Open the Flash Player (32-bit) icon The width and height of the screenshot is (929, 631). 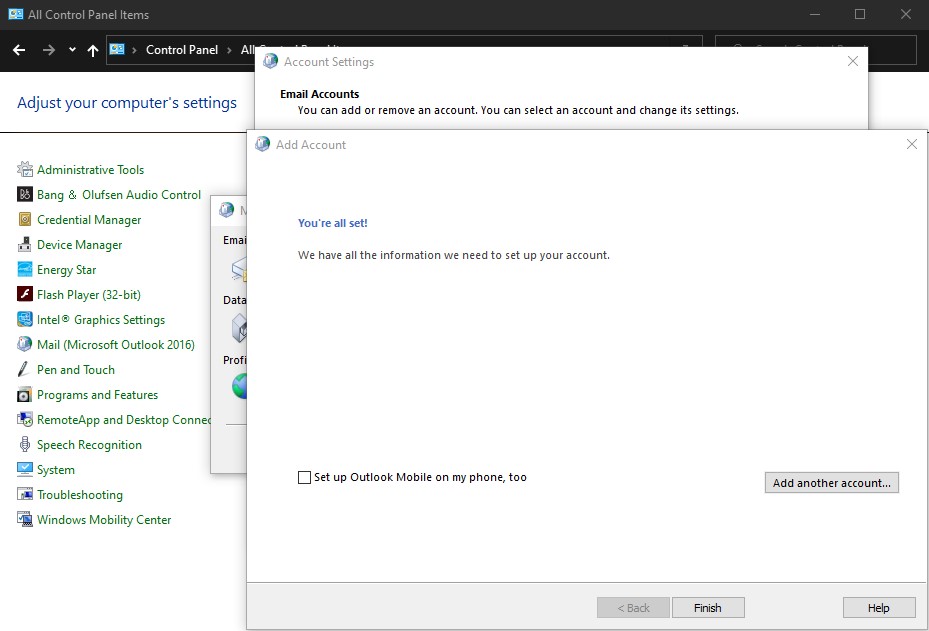click(25, 294)
